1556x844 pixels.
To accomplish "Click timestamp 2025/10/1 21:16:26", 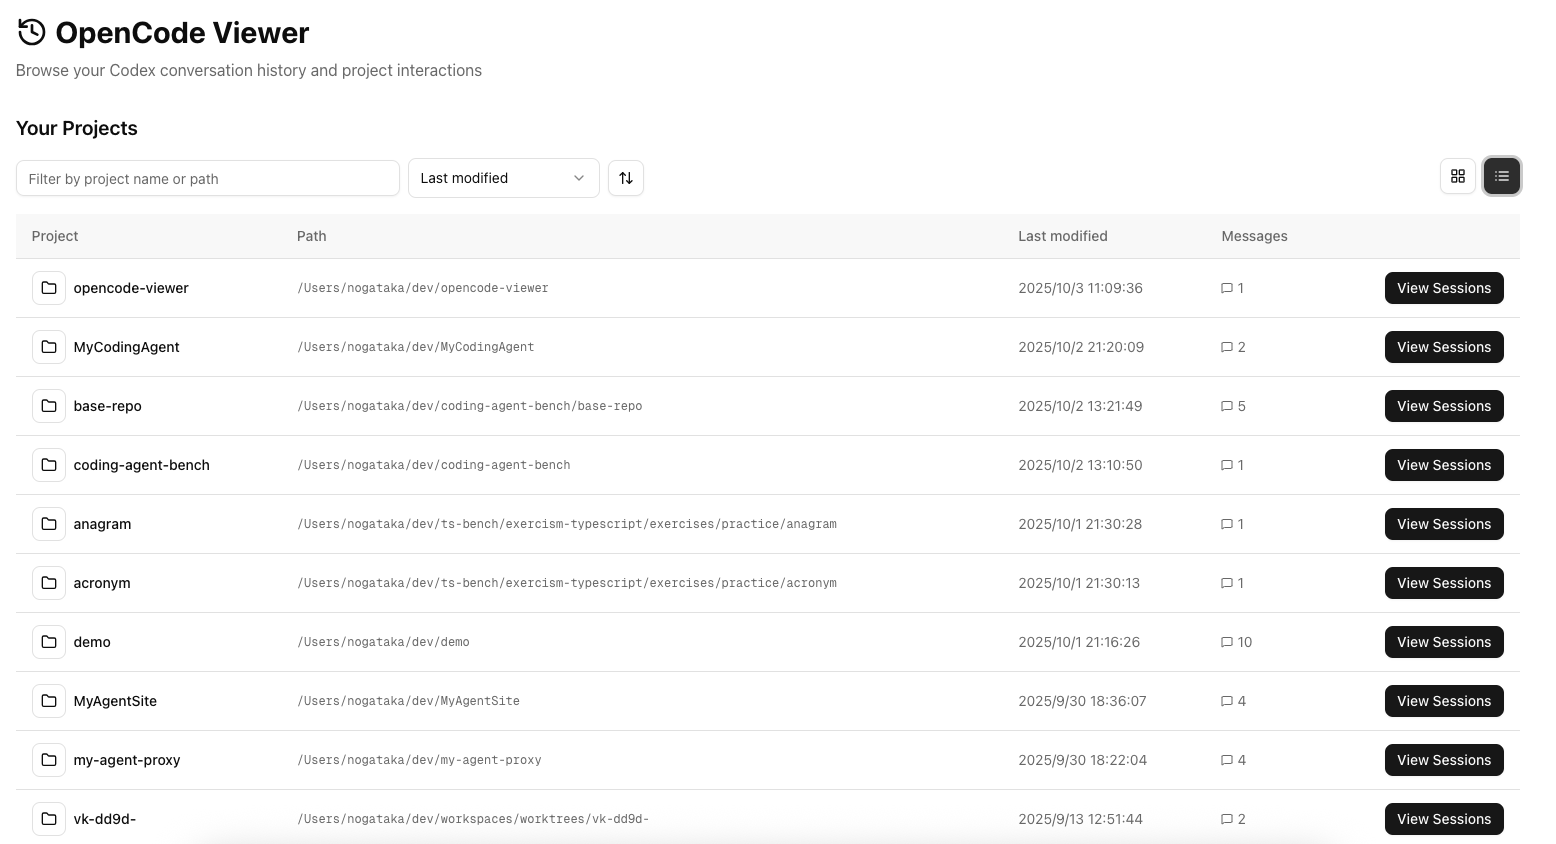I will coord(1079,642).
